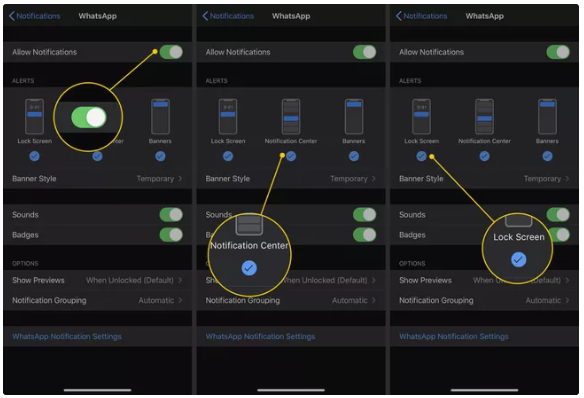
Task: Tap home indicator bar in left screenshot
Action: (98, 390)
